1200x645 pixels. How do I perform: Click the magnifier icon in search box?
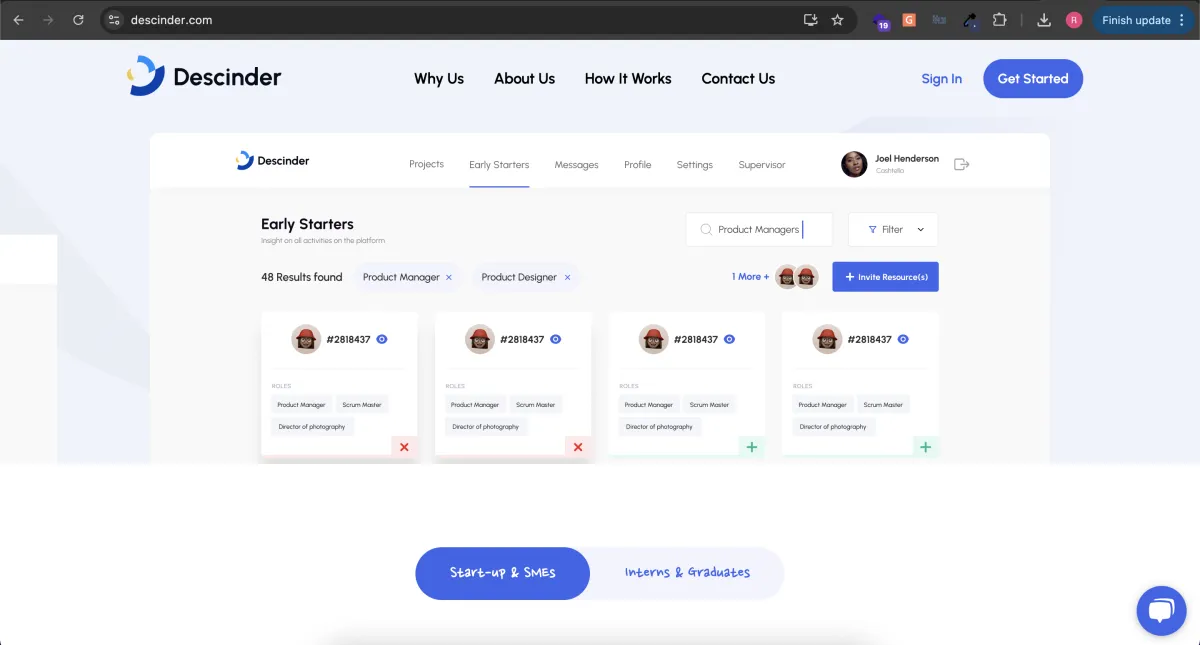point(706,229)
